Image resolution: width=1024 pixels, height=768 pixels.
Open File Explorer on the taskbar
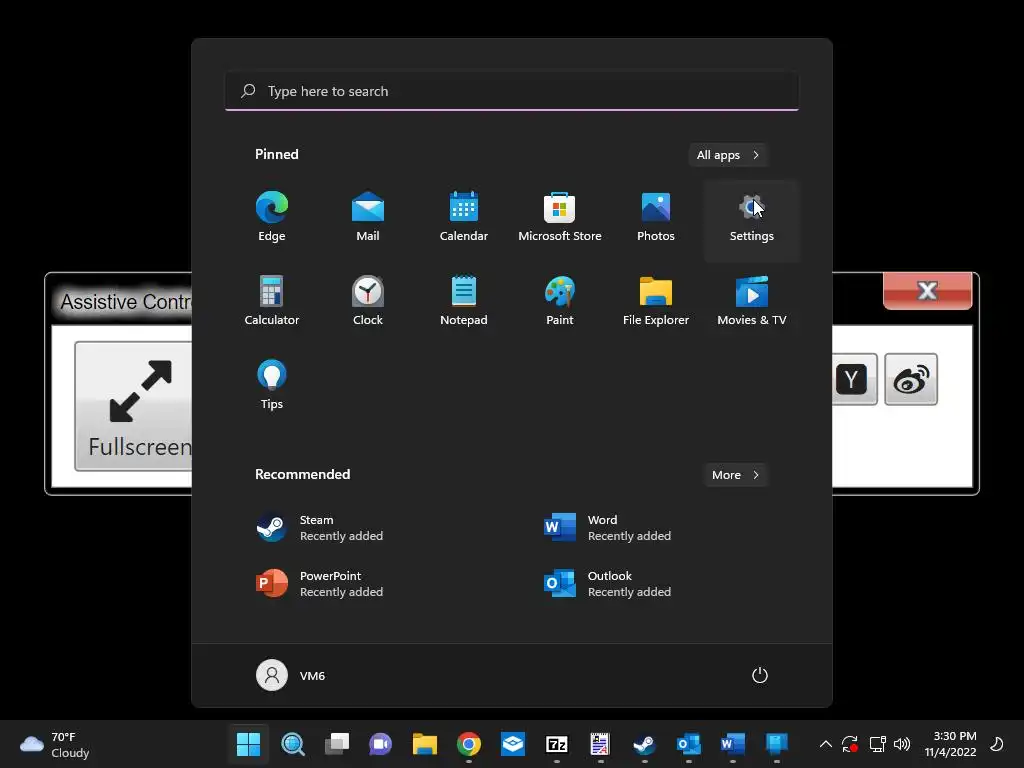point(424,744)
